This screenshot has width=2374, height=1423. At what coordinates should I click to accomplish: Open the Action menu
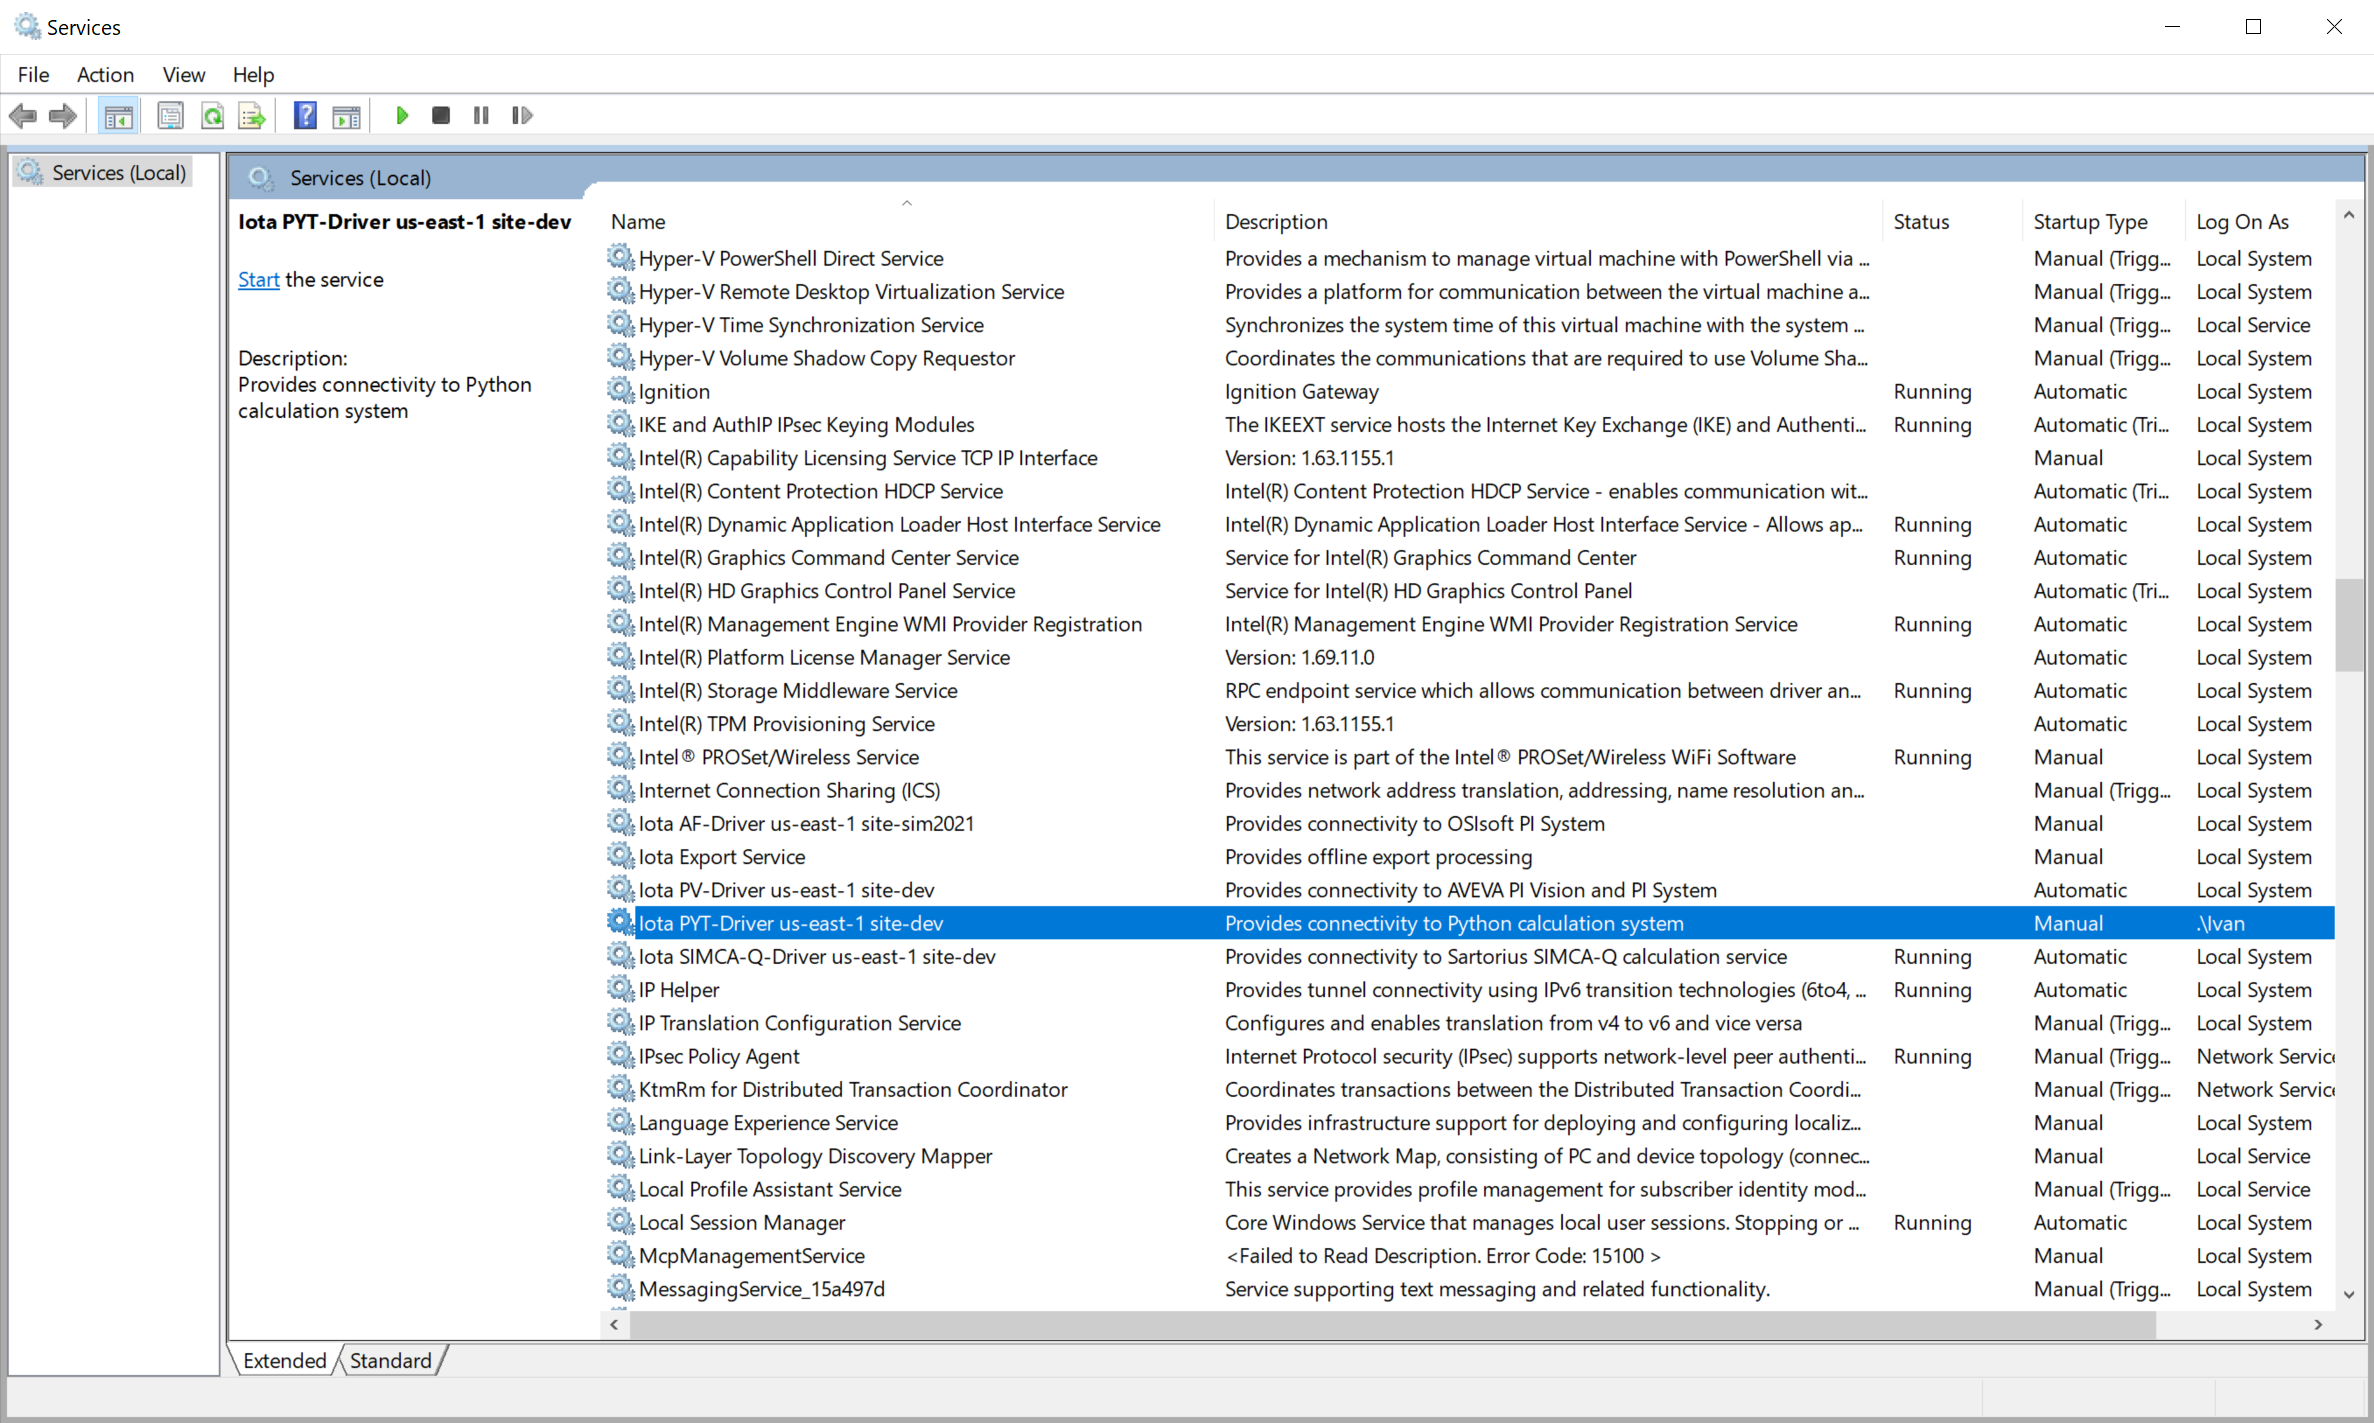click(x=105, y=74)
